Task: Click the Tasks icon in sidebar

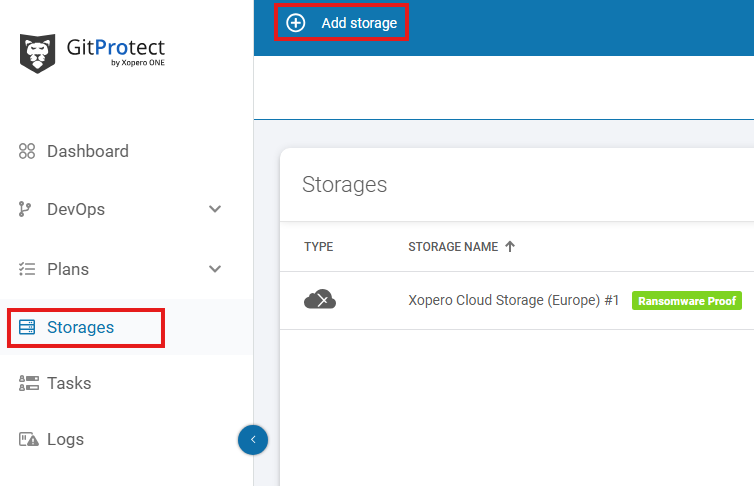Action: [x=27, y=383]
